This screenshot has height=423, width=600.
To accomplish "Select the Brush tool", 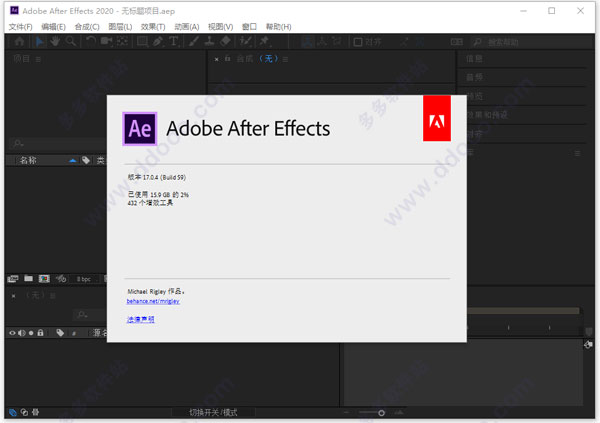I will tap(194, 41).
